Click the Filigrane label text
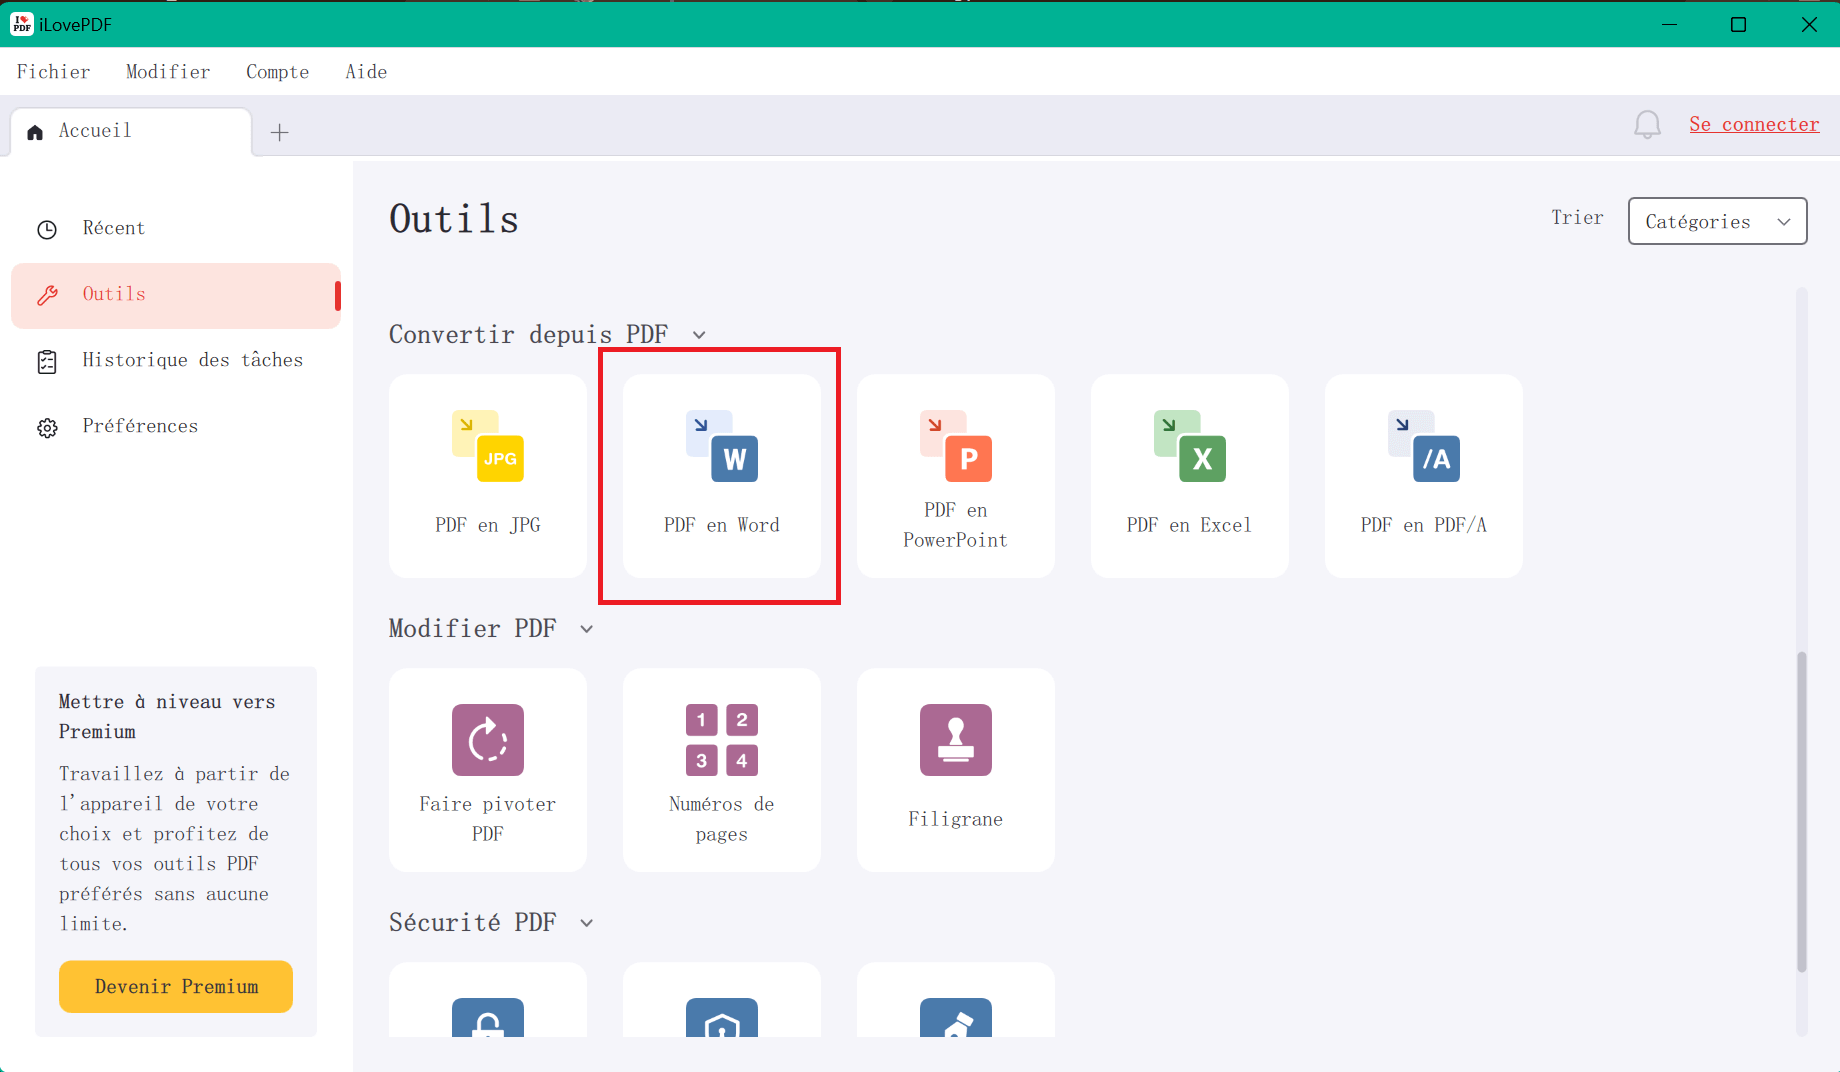Viewport: 1840px width, 1072px height. pos(956,819)
